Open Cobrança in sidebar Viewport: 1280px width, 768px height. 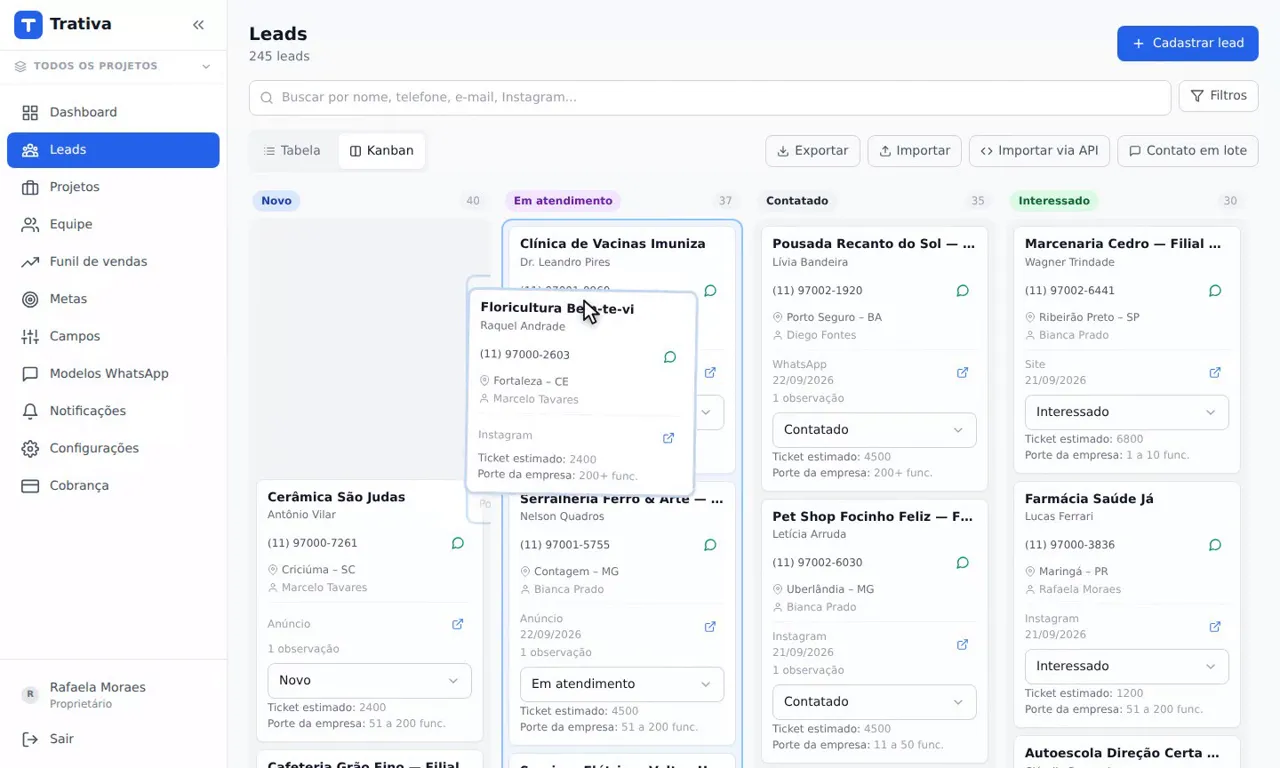113,486
